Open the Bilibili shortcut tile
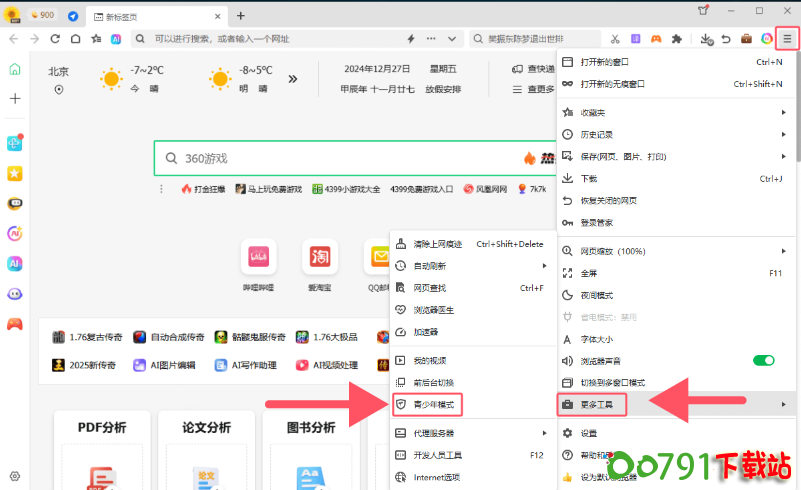801x490 pixels. click(x=258, y=257)
